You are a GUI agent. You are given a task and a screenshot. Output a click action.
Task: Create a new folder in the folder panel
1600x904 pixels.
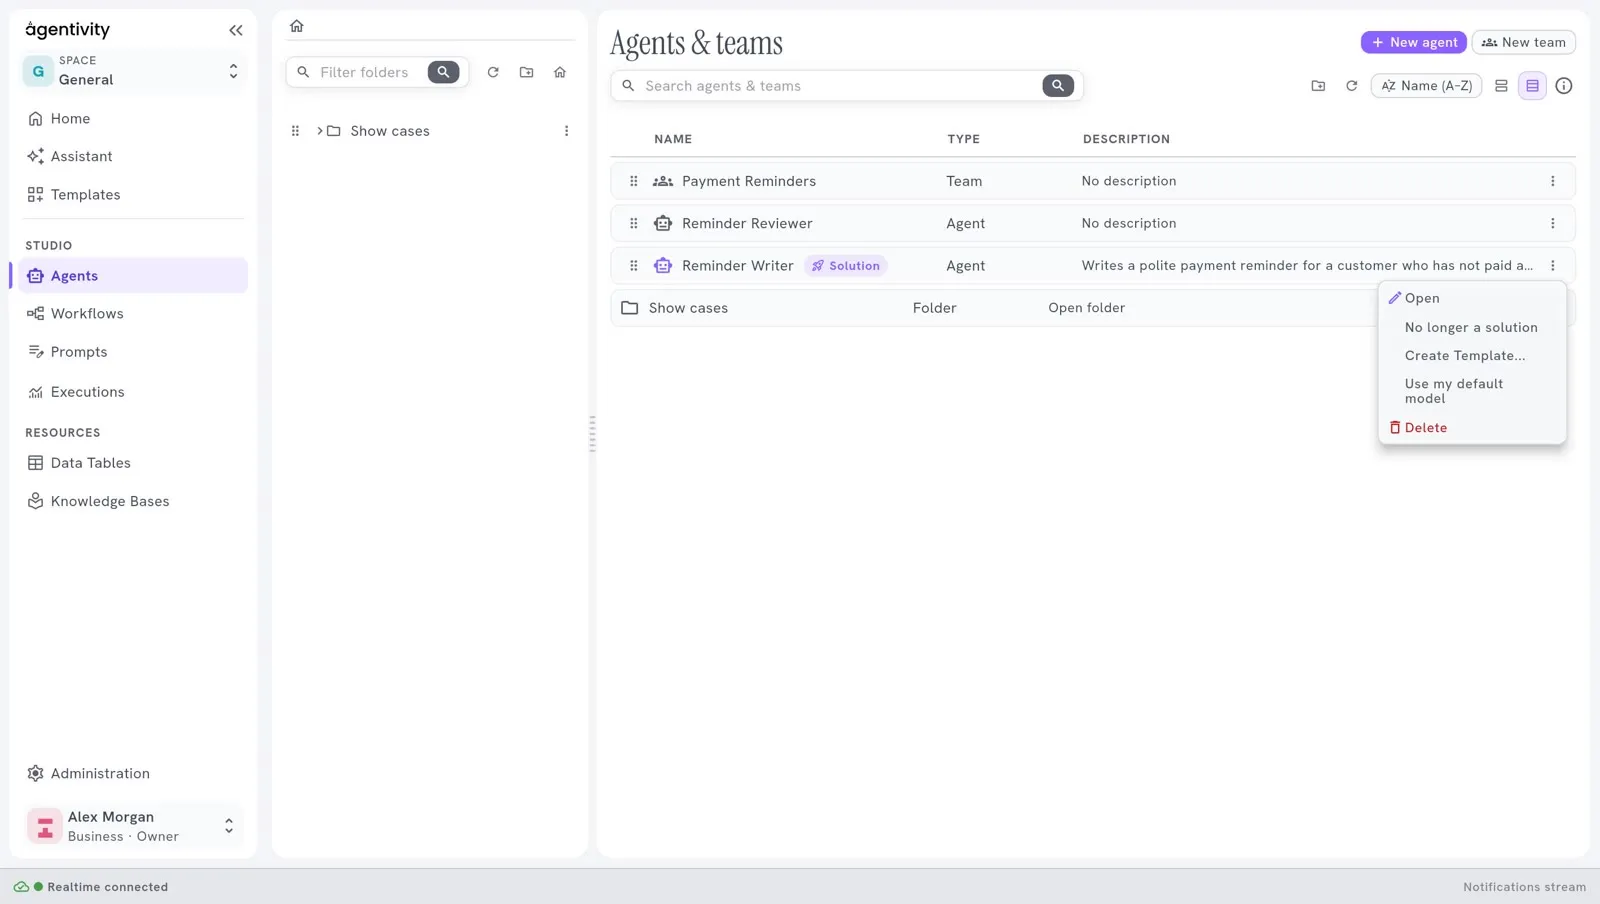pos(527,72)
